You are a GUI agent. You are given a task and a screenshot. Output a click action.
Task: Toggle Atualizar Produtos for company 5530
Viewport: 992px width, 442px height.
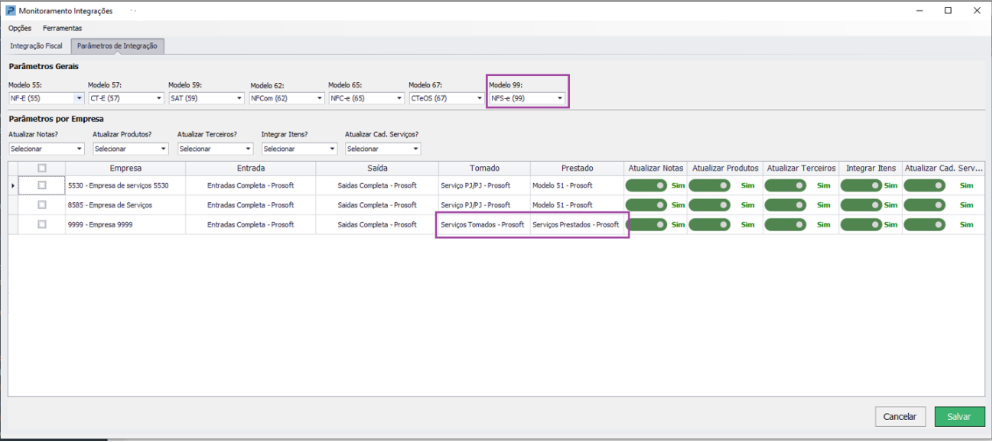(x=709, y=185)
